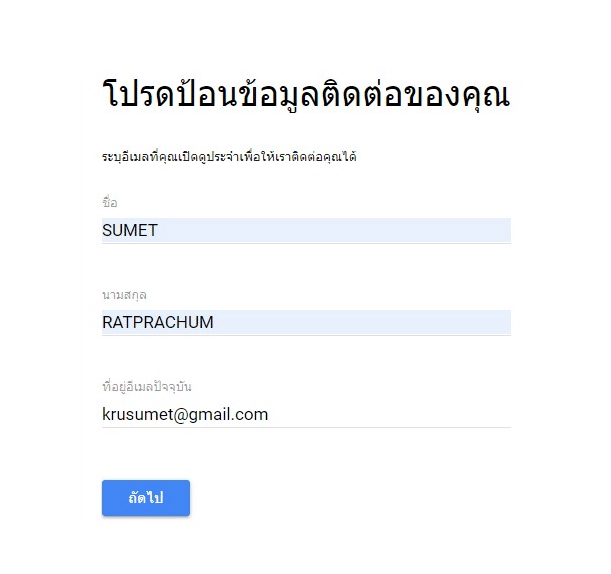611x574 pixels.
Task: Click the gmail.com part of the email
Action: click(228, 415)
